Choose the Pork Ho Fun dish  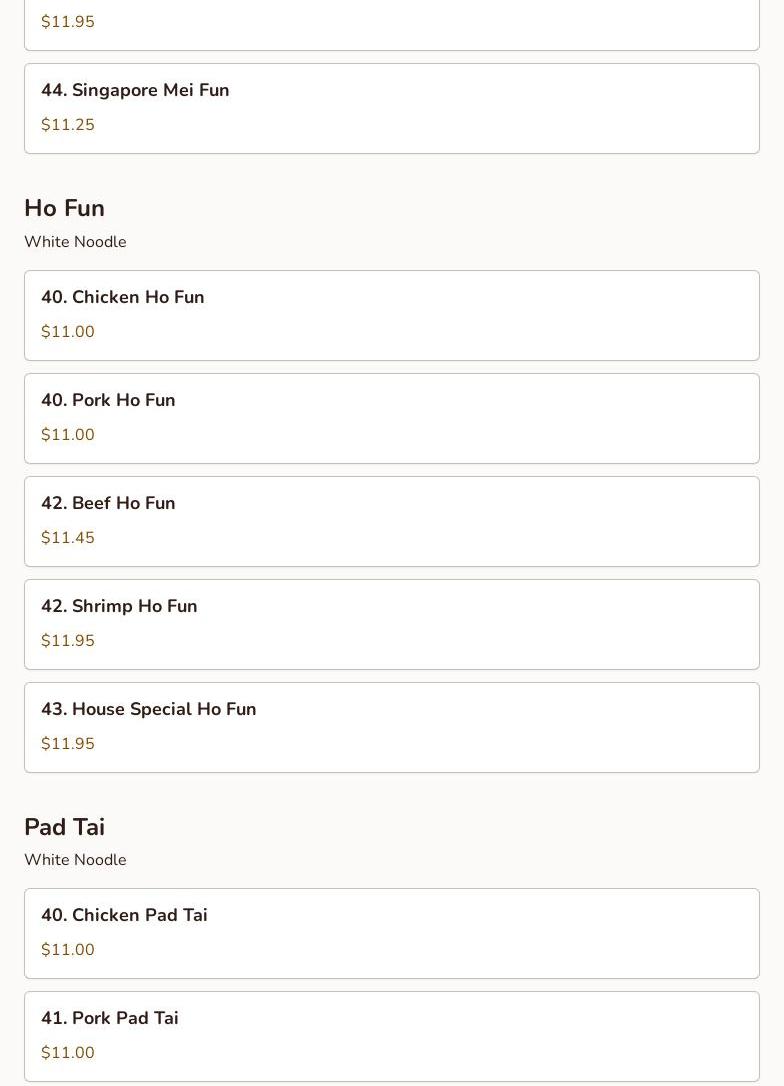pos(391,418)
